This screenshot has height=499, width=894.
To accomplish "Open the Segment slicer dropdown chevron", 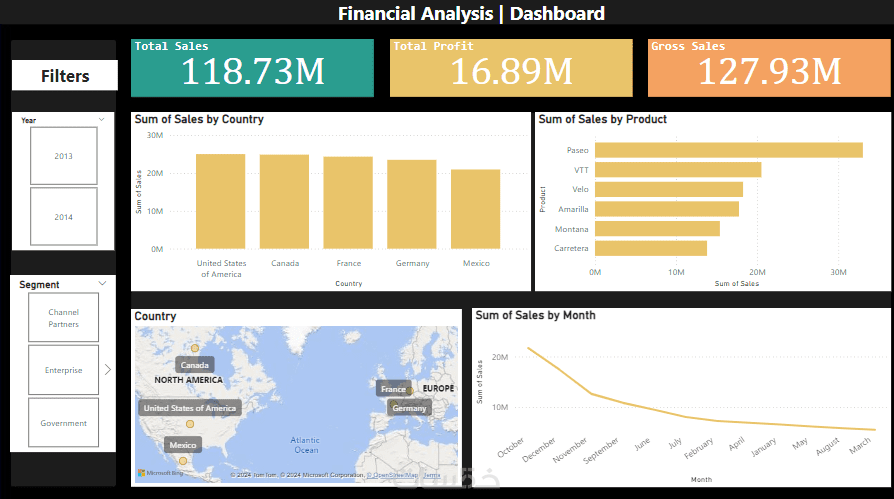I will [102, 283].
